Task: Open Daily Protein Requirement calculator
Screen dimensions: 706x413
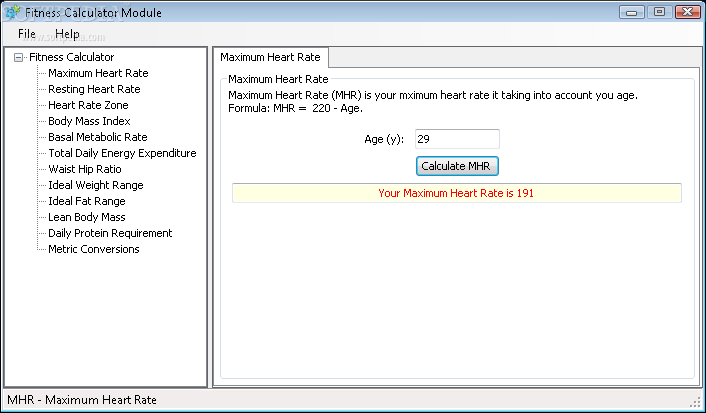Action: (110, 233)
